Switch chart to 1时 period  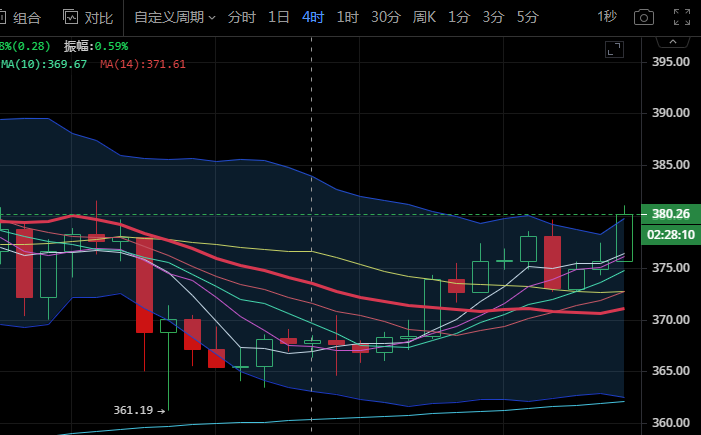coord(347,17)
